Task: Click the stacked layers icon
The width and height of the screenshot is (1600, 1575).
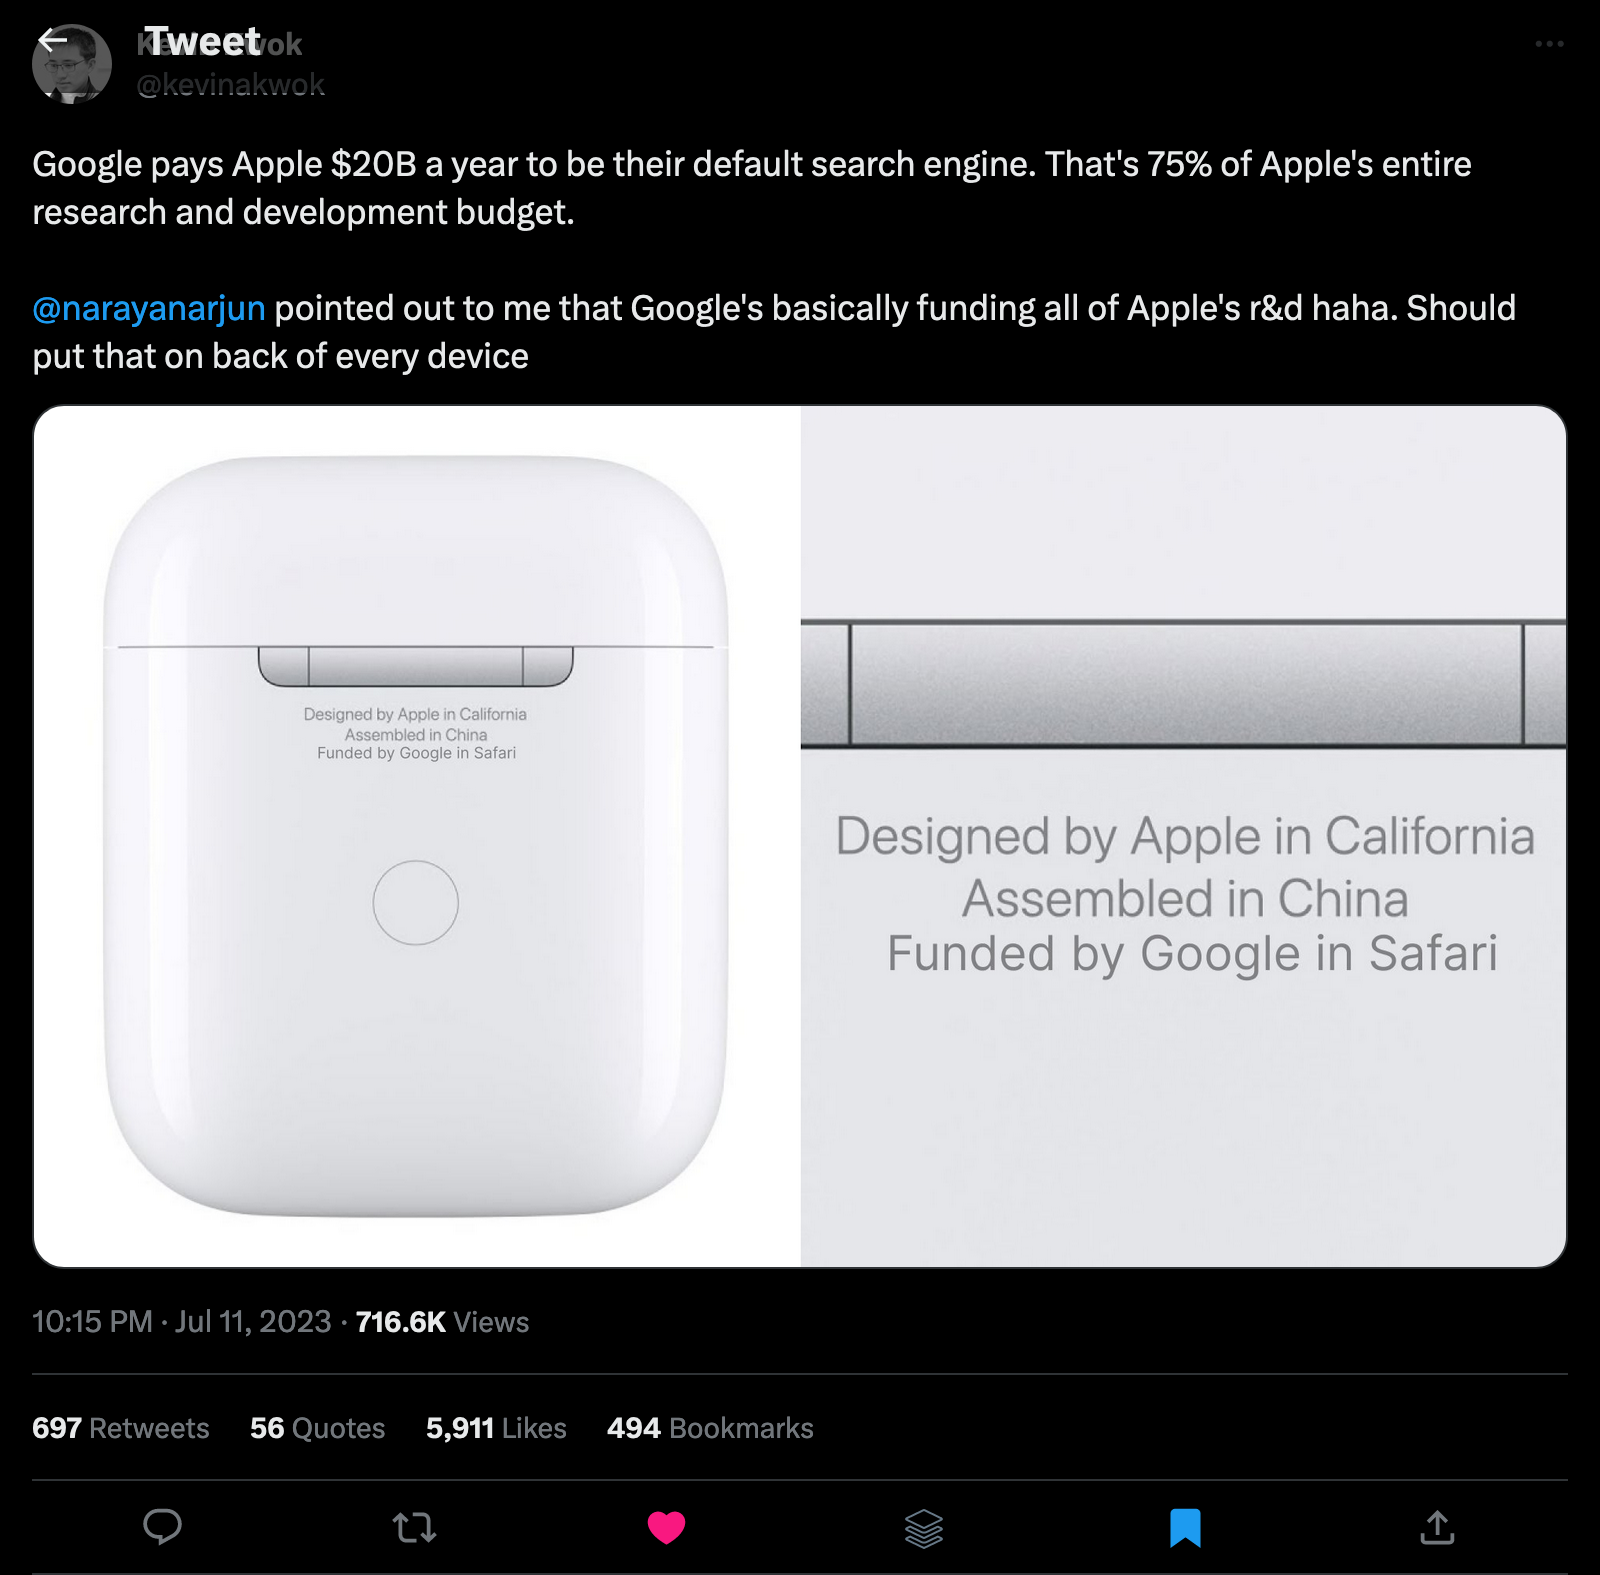Action: [923, 1527]
